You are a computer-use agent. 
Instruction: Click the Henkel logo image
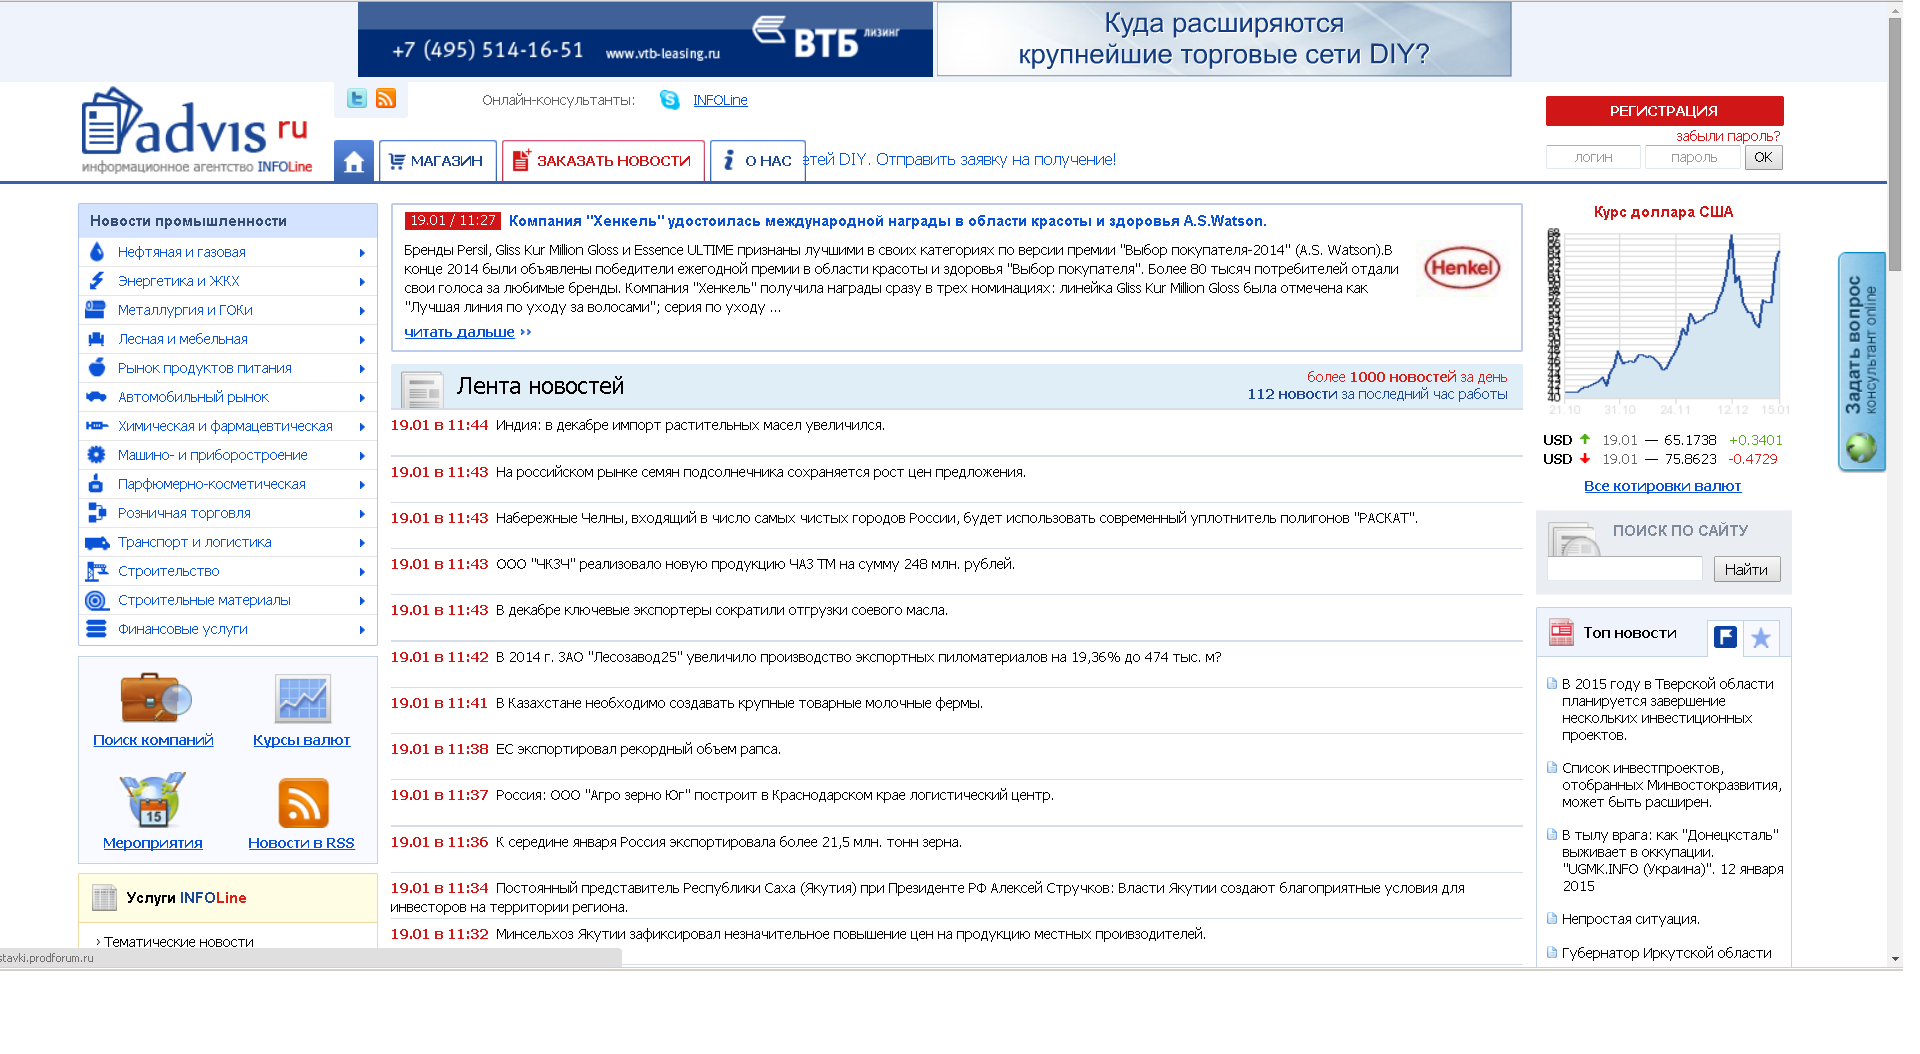[x=1461, y=268]
